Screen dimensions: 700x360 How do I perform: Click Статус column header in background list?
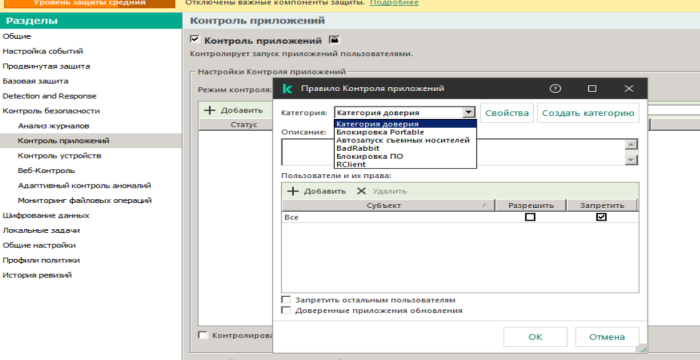pos(244,125)
